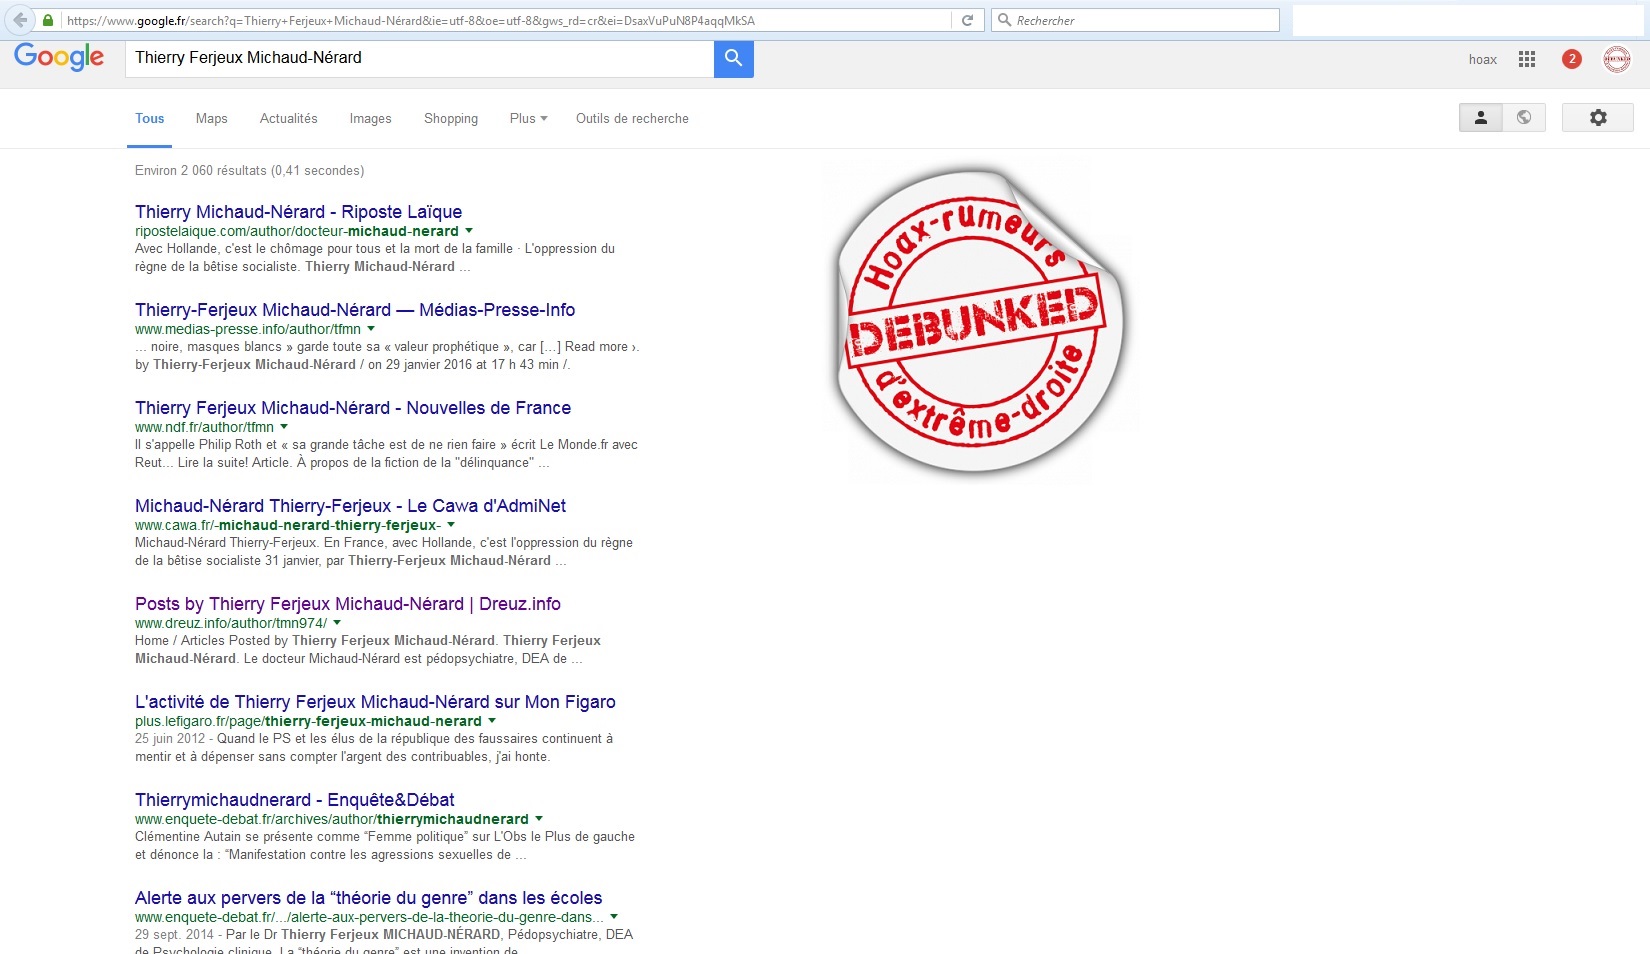Expand arrow next to enquete-debat.fr thierrymichaudnerard URL
The height and width of the screenshot is (954, 1650).
point(539,819)
